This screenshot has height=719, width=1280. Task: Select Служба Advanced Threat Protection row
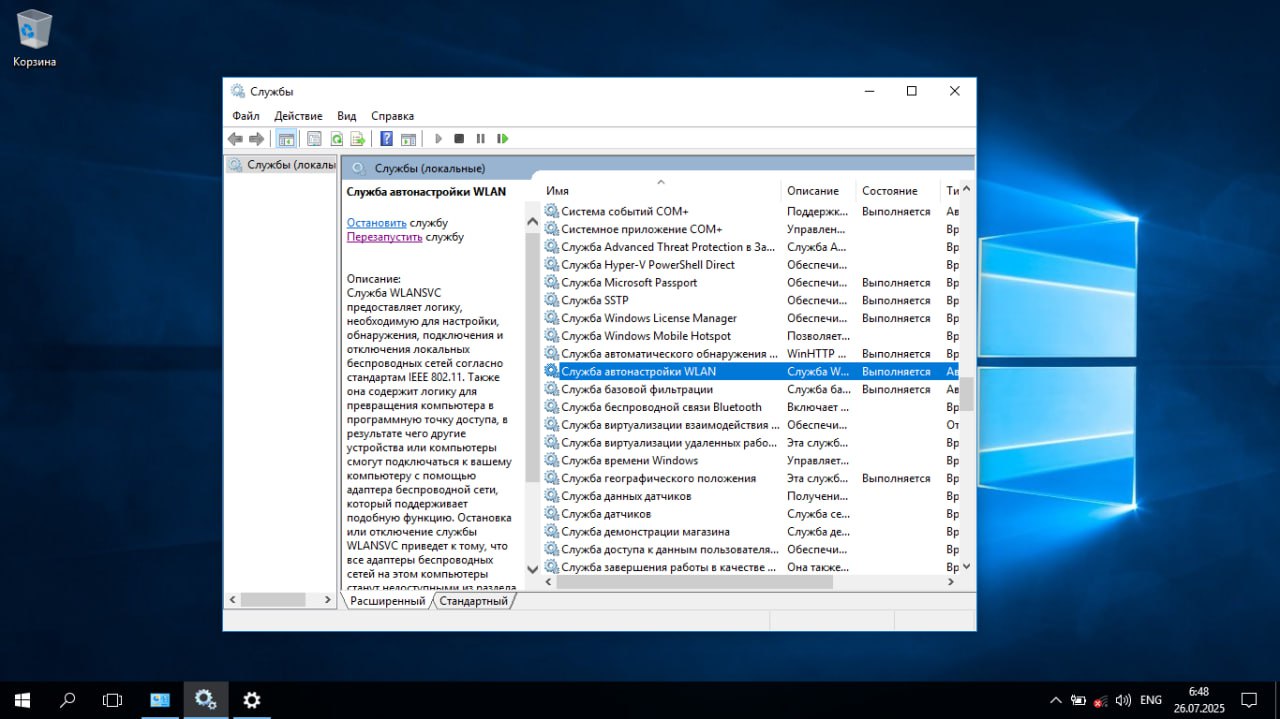(x=751, y=247)
